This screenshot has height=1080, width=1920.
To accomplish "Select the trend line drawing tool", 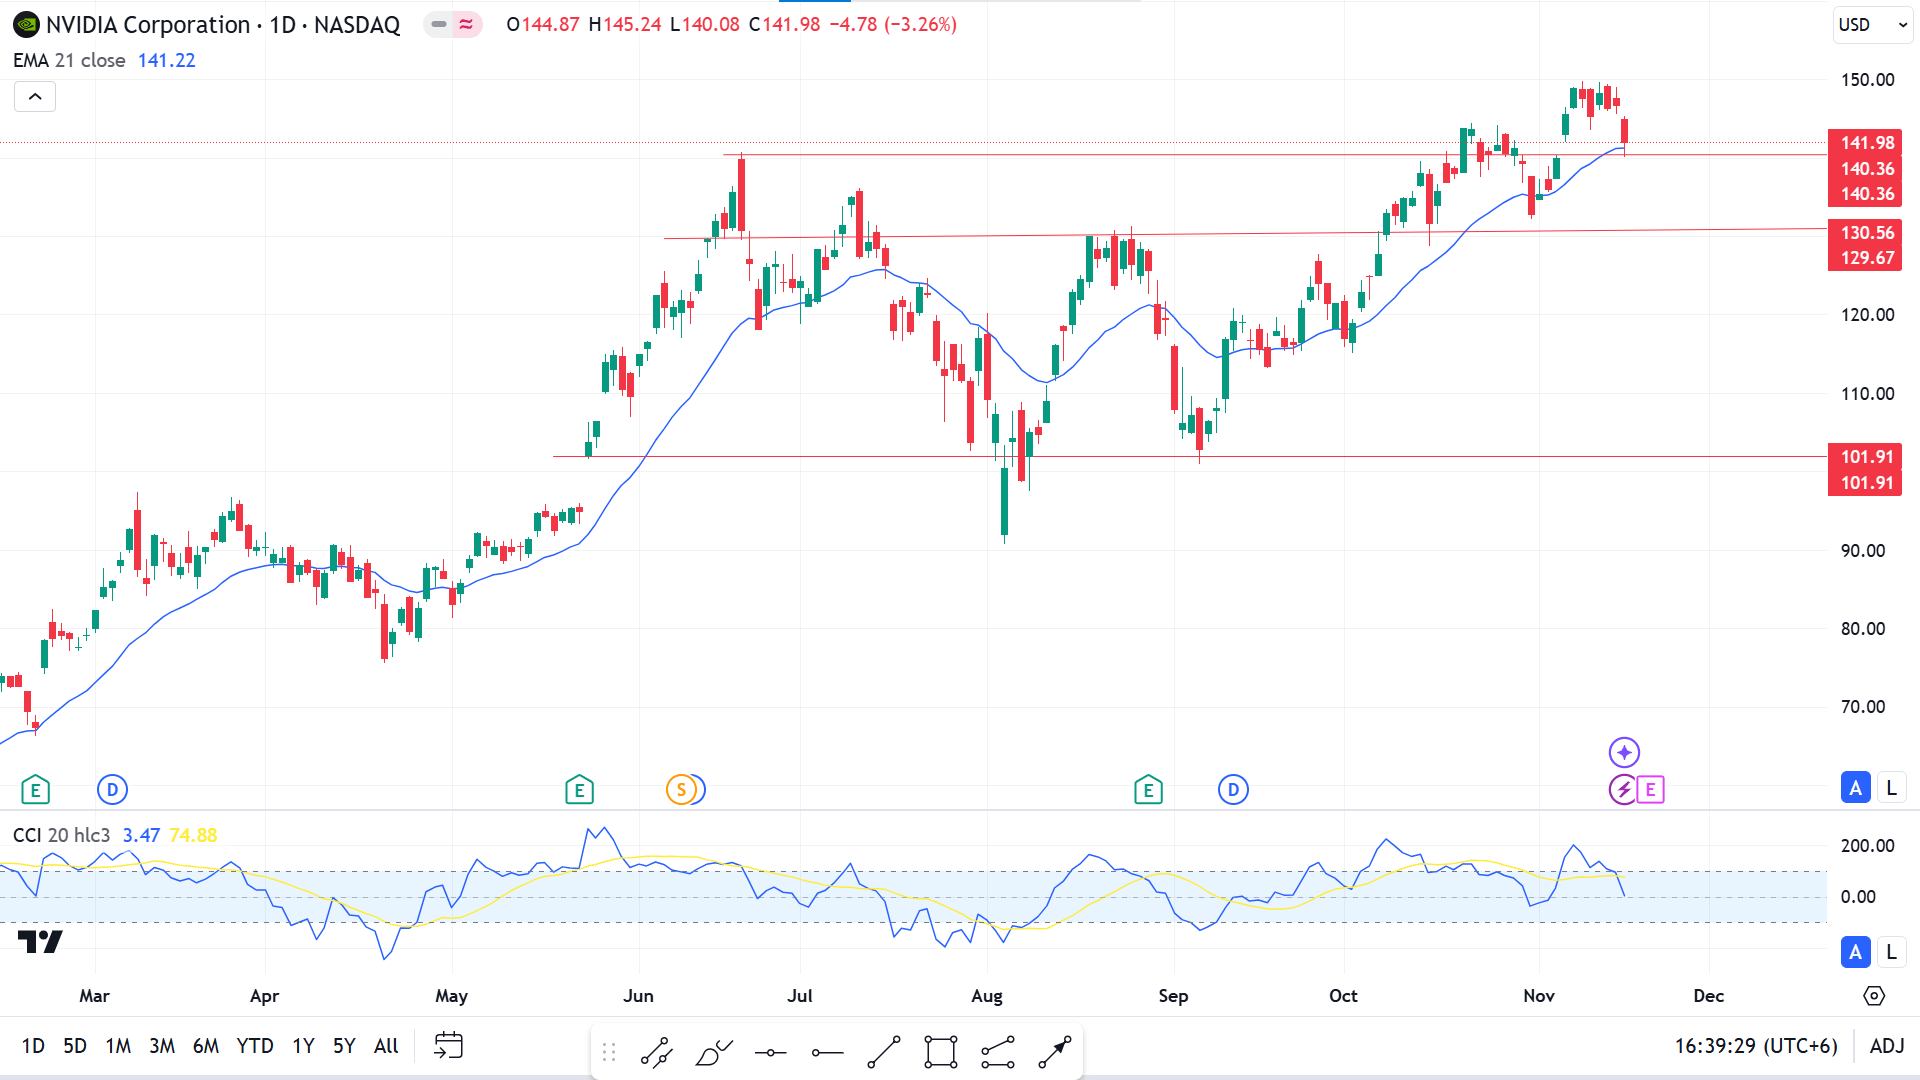I will 657,1052.
